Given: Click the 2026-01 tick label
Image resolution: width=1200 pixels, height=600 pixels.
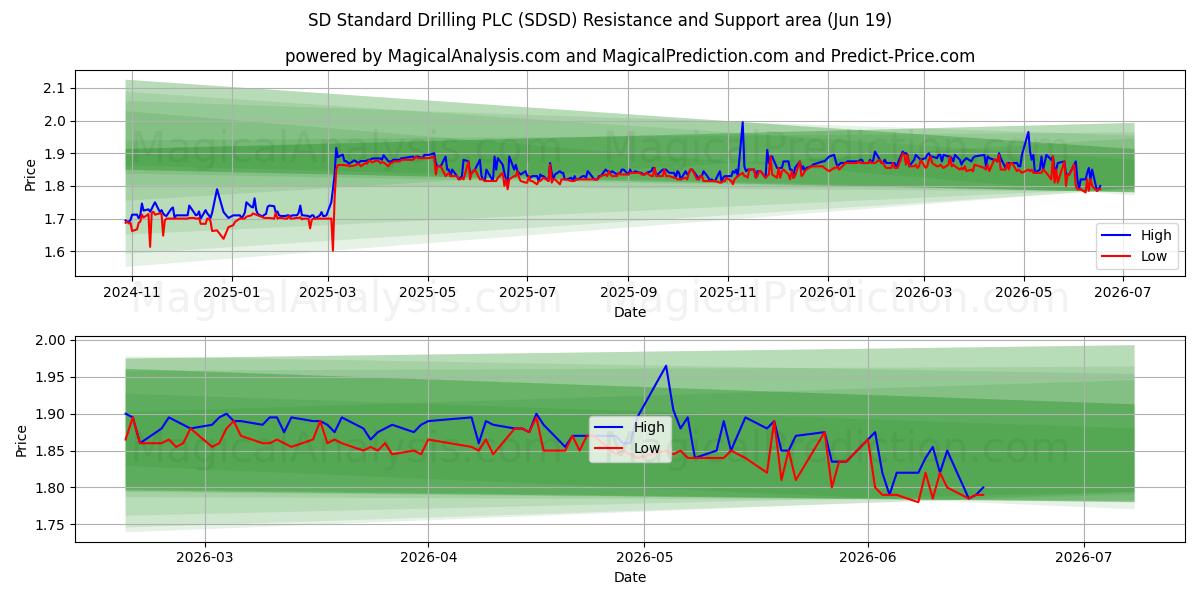Looking at the screenshot, I should coord(828,293).
